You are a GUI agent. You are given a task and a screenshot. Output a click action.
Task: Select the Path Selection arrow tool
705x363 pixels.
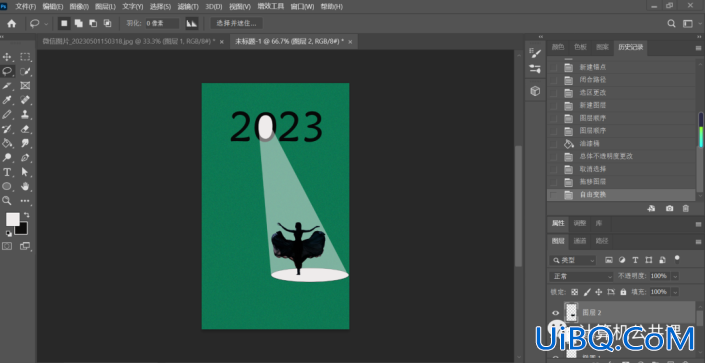(25, 172)
